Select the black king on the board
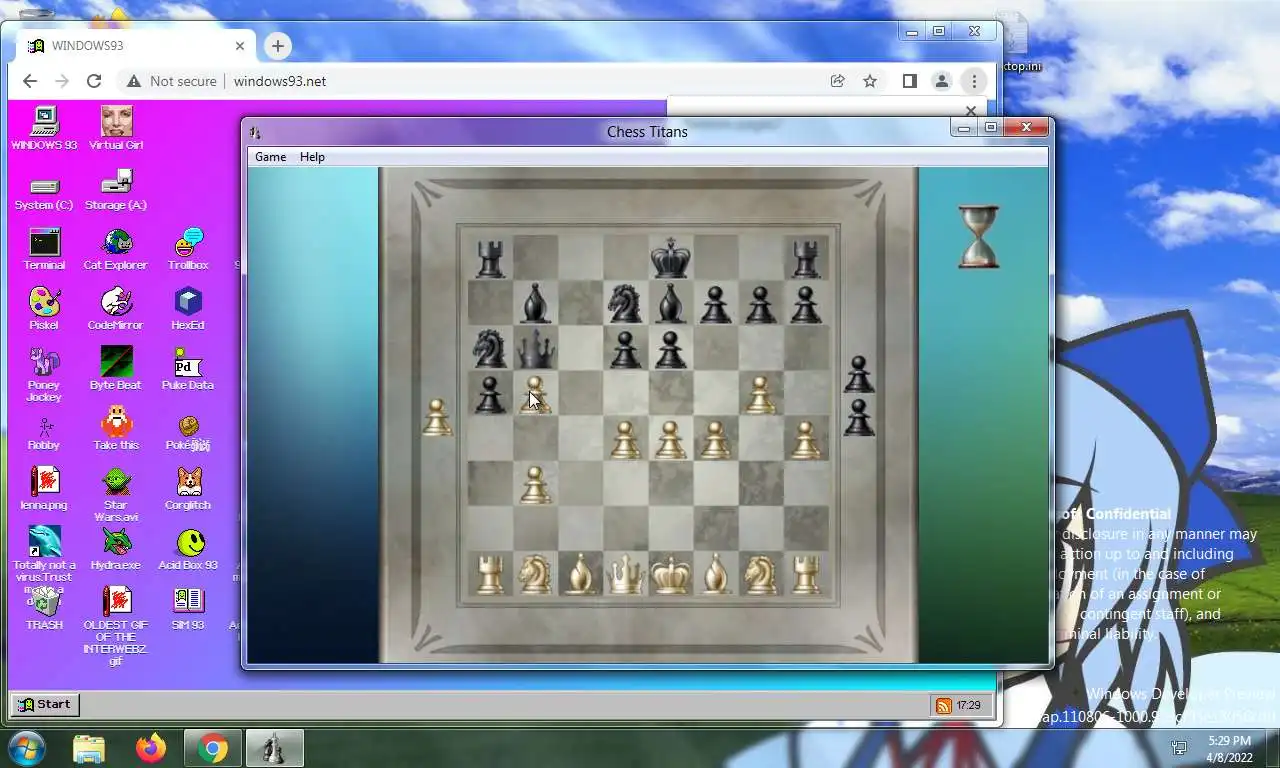Viewport: 1280px width, 768px height. 670,257
